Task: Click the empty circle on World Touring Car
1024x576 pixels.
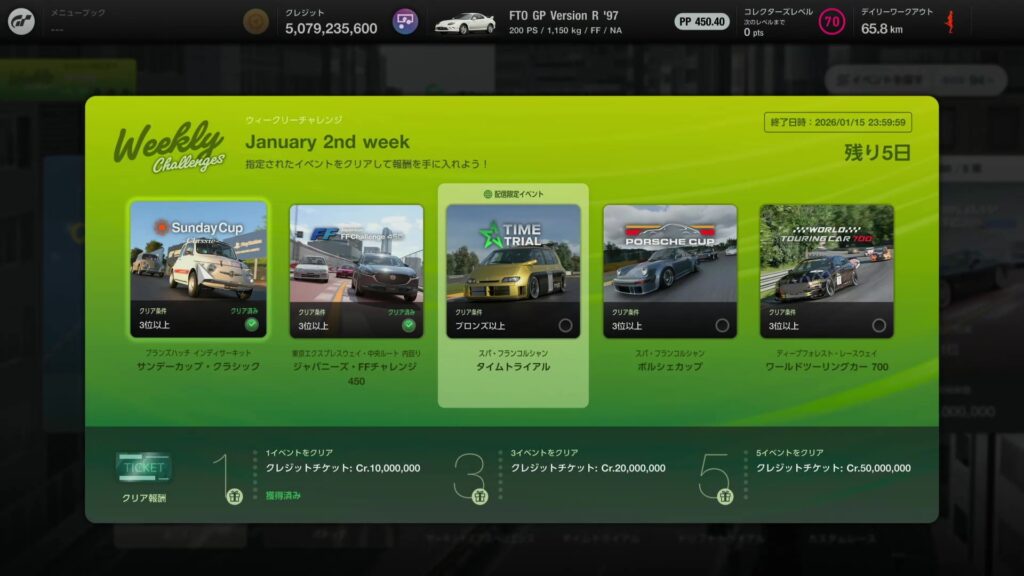Action: click(879, 325)
